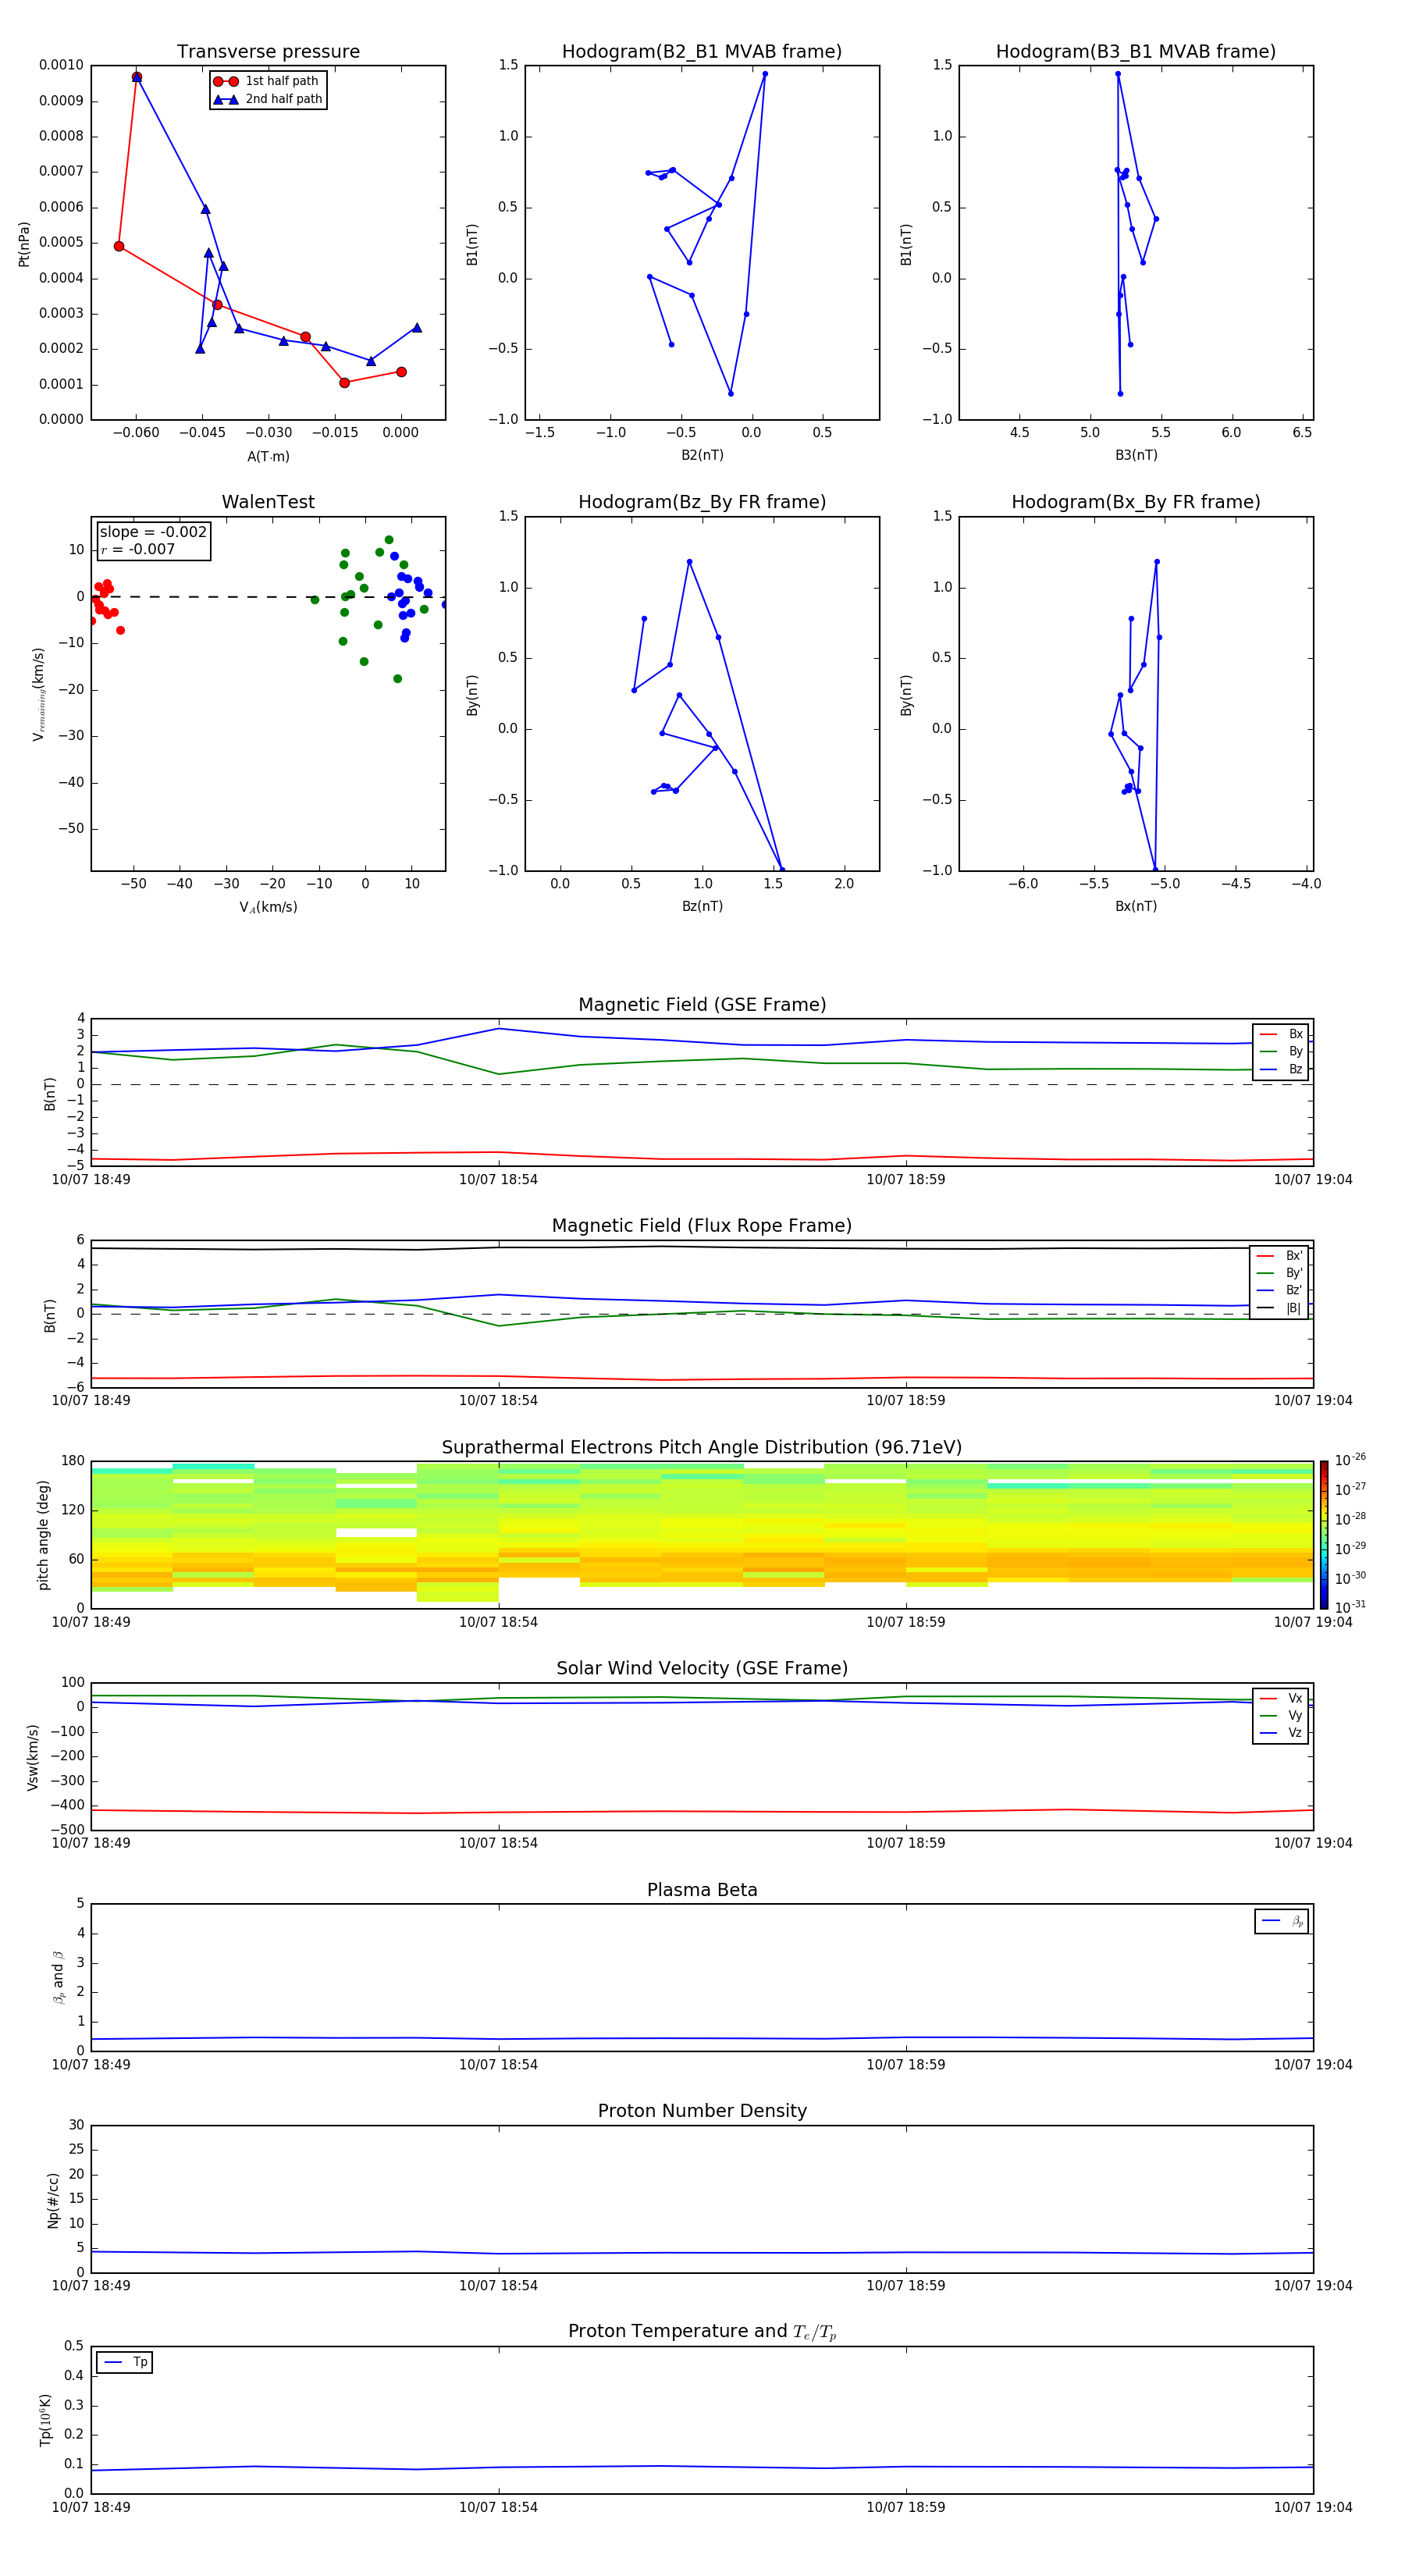Select the Bz' legend entry in Flux Rope panel
1405x2576 pixels.
coord(1279,1290)
